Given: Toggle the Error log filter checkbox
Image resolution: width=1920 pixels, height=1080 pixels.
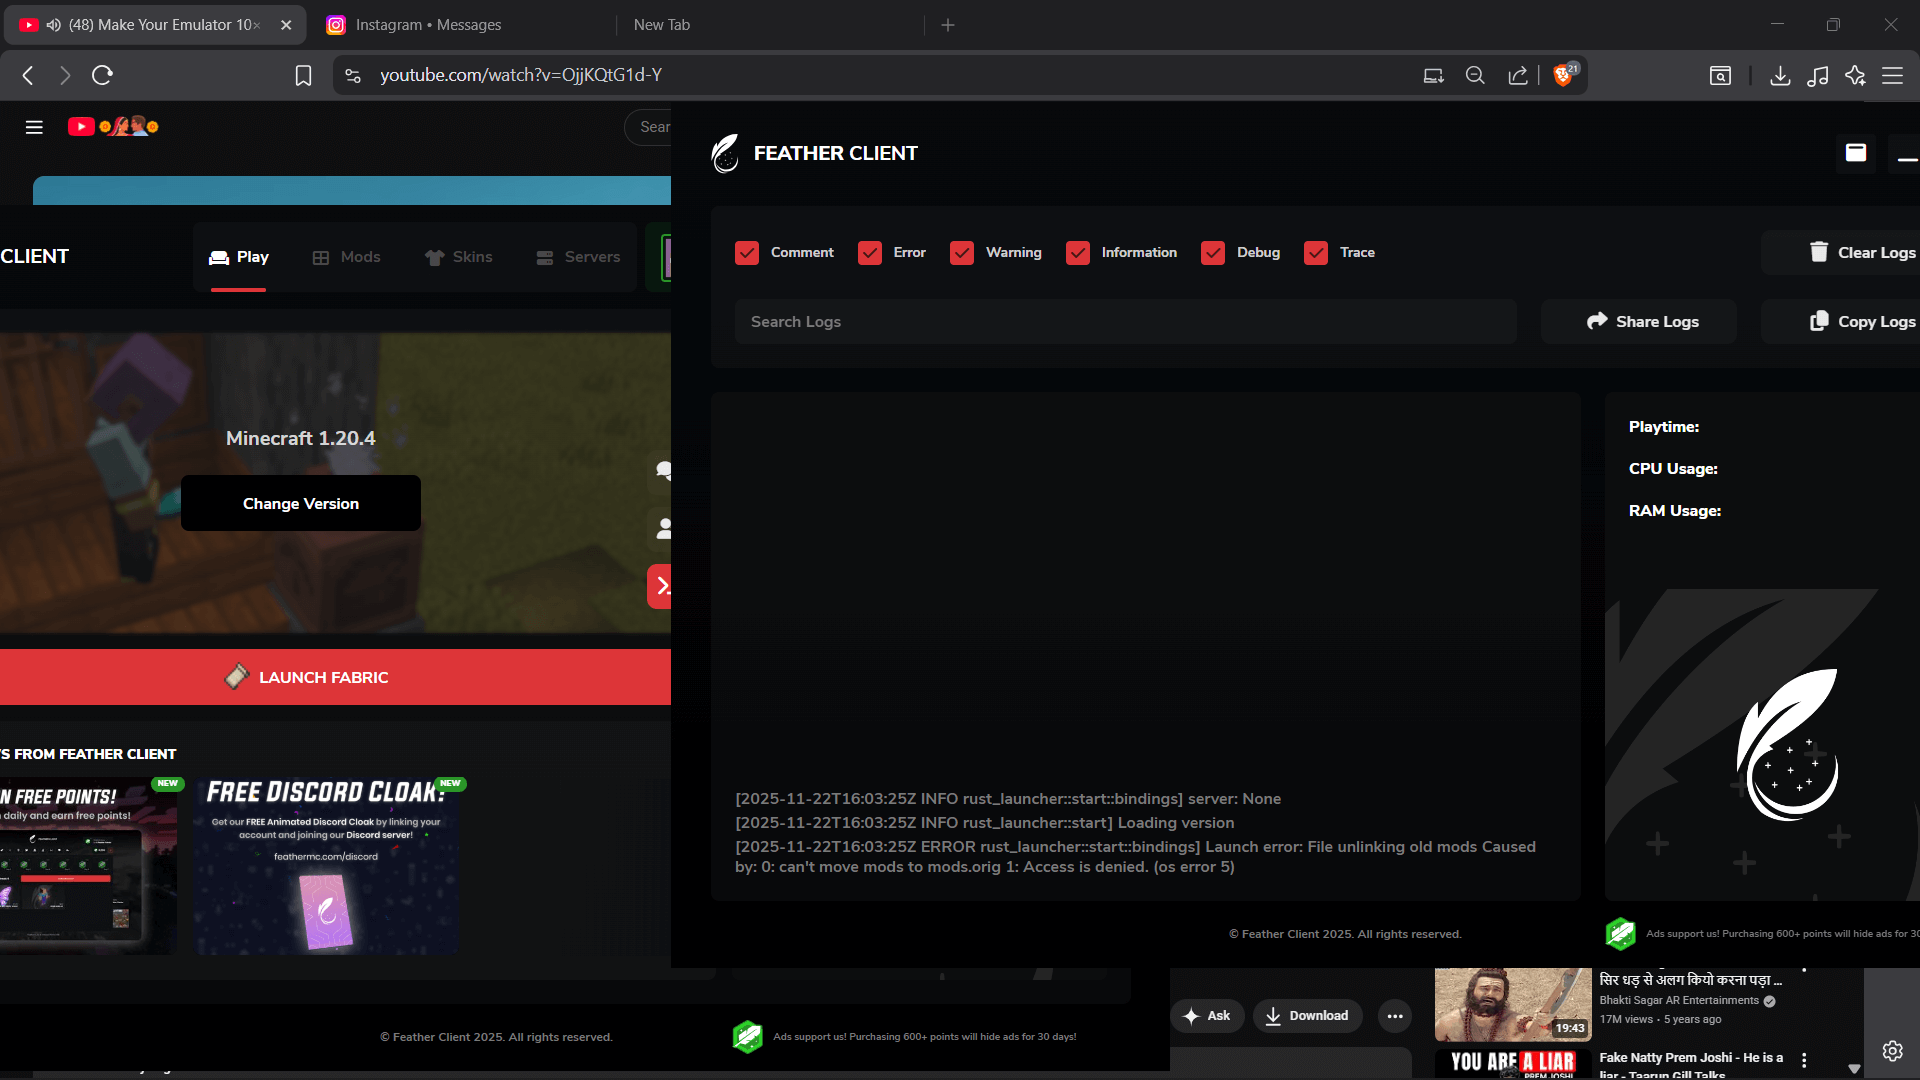Looking at the screenshot, I should pyautogui.click(x=870, y=253).
